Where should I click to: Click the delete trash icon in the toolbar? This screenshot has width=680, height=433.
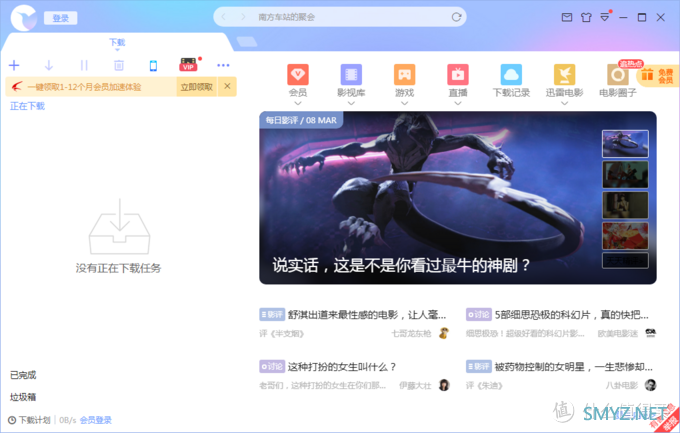point(119,66)
